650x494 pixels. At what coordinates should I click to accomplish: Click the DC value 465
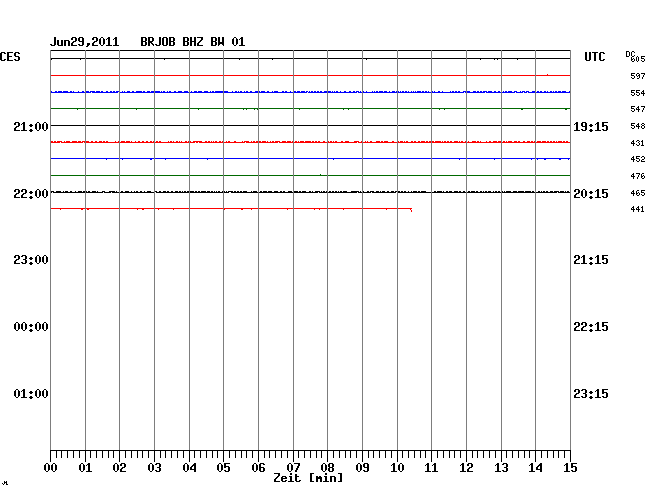638,193
